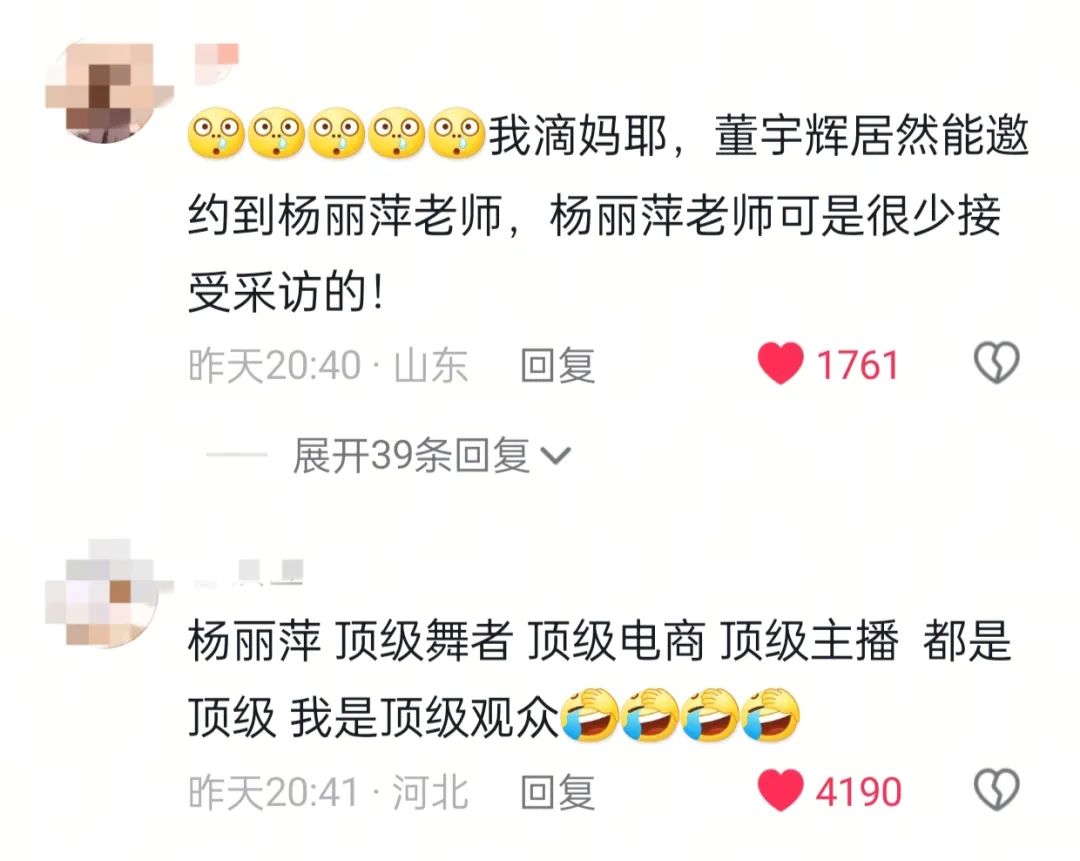Select the 顶级观众 comment text

[x=599, y=679]
